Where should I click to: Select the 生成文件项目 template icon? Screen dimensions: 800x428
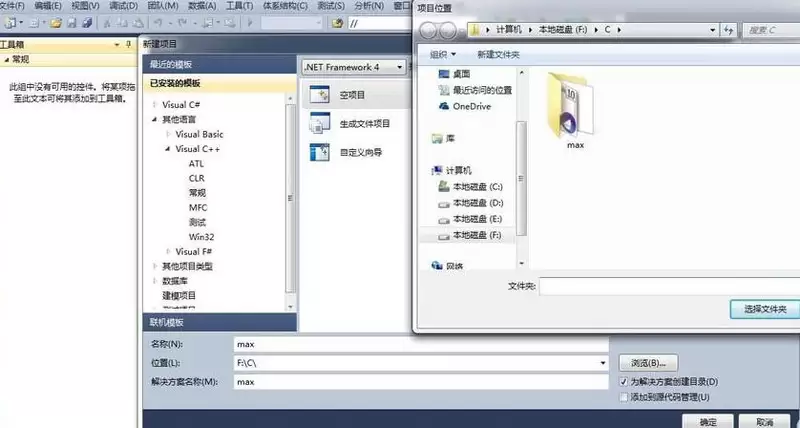click(320, 123)
